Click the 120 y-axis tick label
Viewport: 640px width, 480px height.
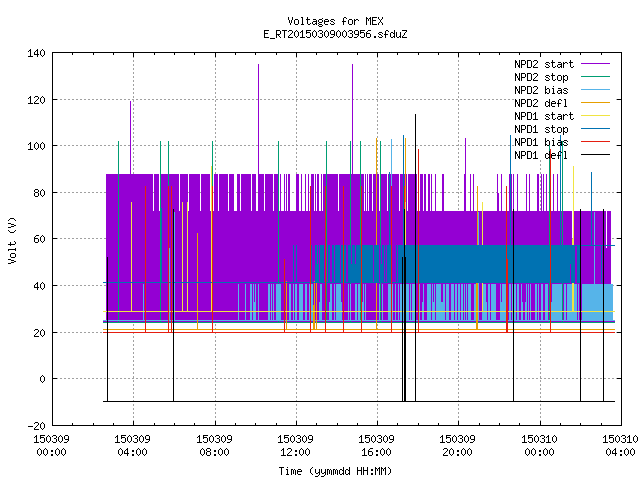point(36,100)
